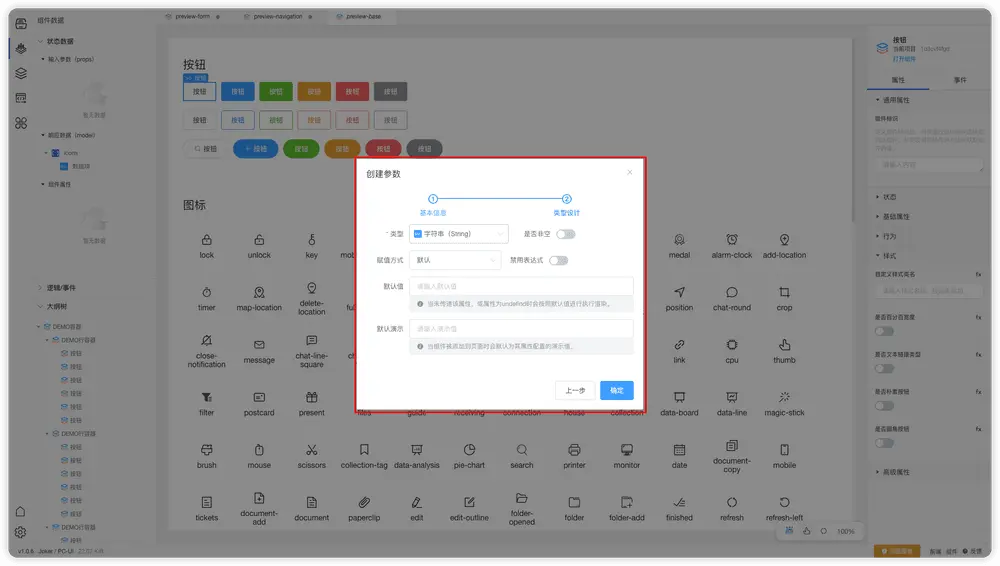Image resolution: width=1000 pixels, height=566 pixels.
Task: Click the command-style icon in left sidebar
Action: tap(21, 123)
